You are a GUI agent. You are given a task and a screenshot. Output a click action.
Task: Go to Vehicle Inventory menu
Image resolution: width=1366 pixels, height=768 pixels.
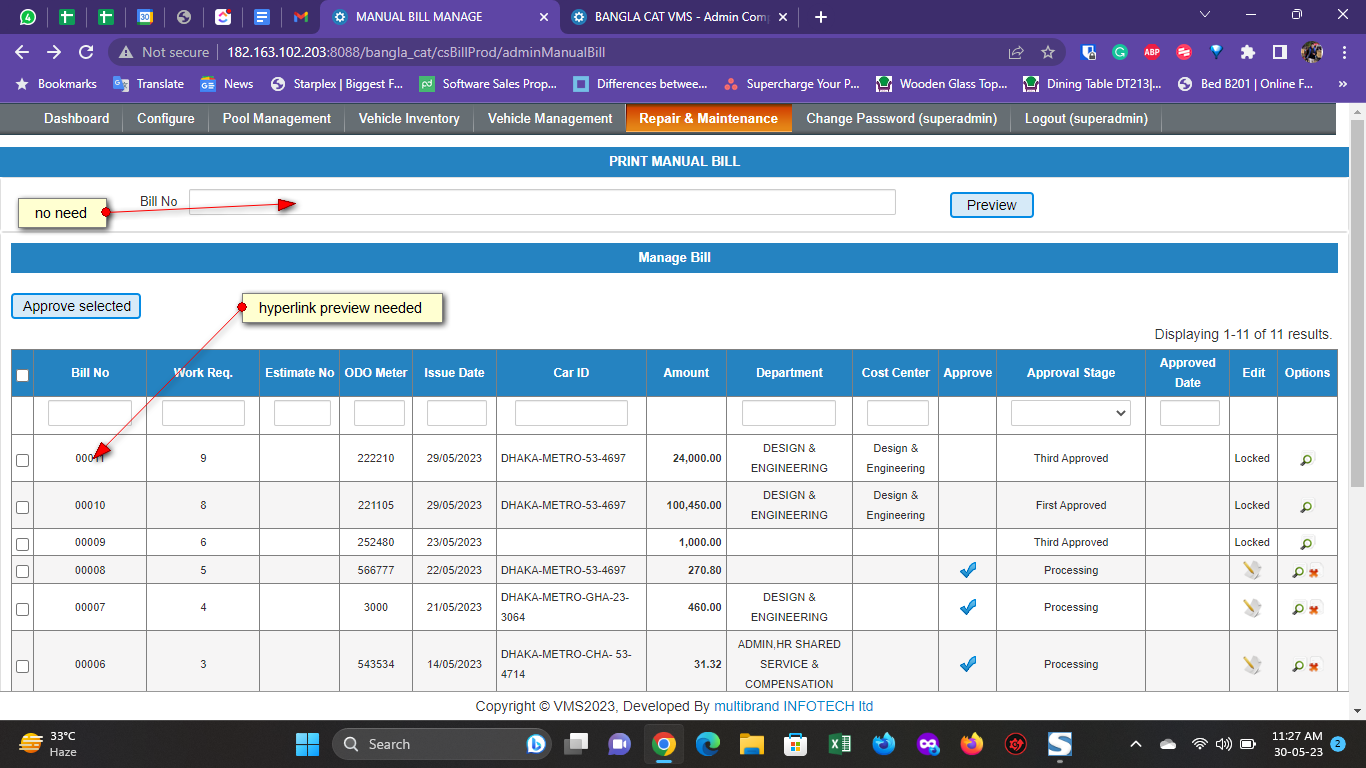click(409, 118)
